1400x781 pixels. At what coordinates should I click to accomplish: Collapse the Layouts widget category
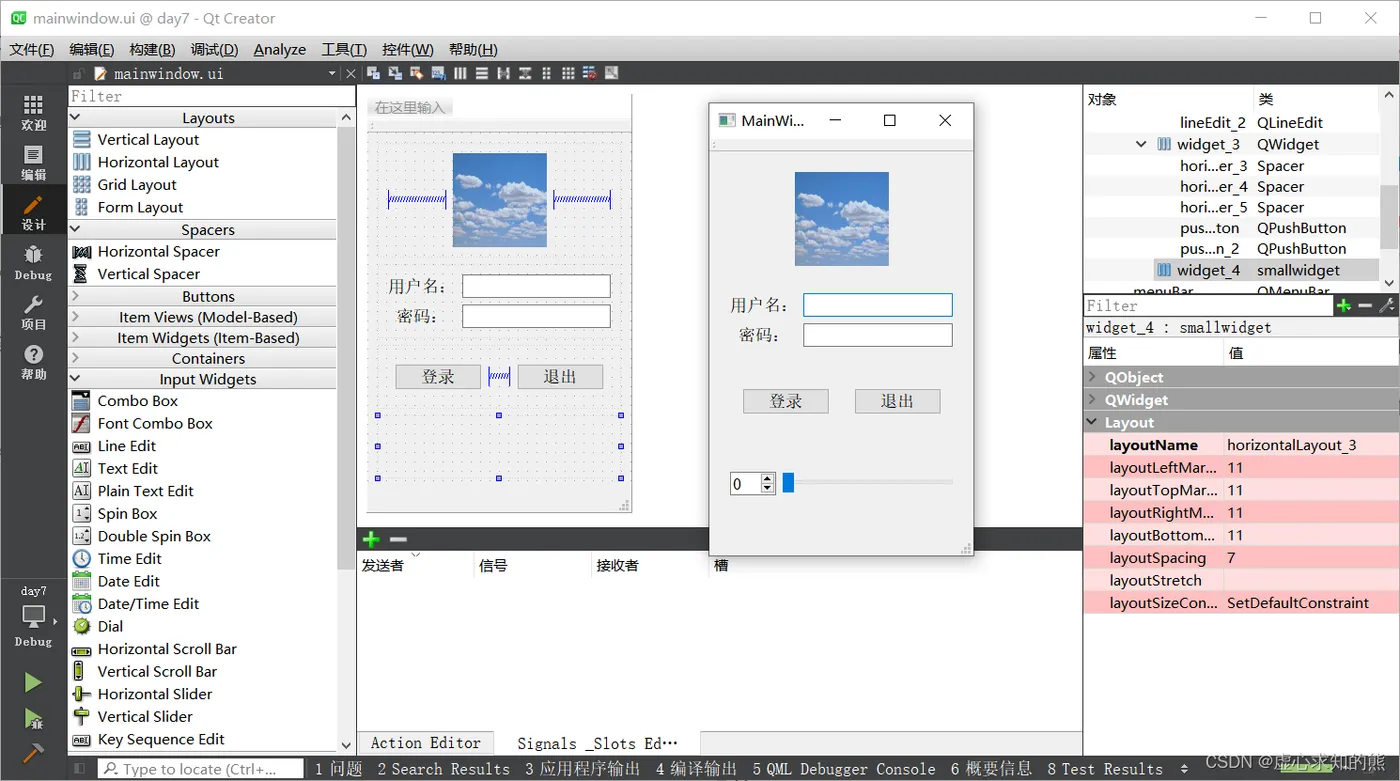pos(76,117)
